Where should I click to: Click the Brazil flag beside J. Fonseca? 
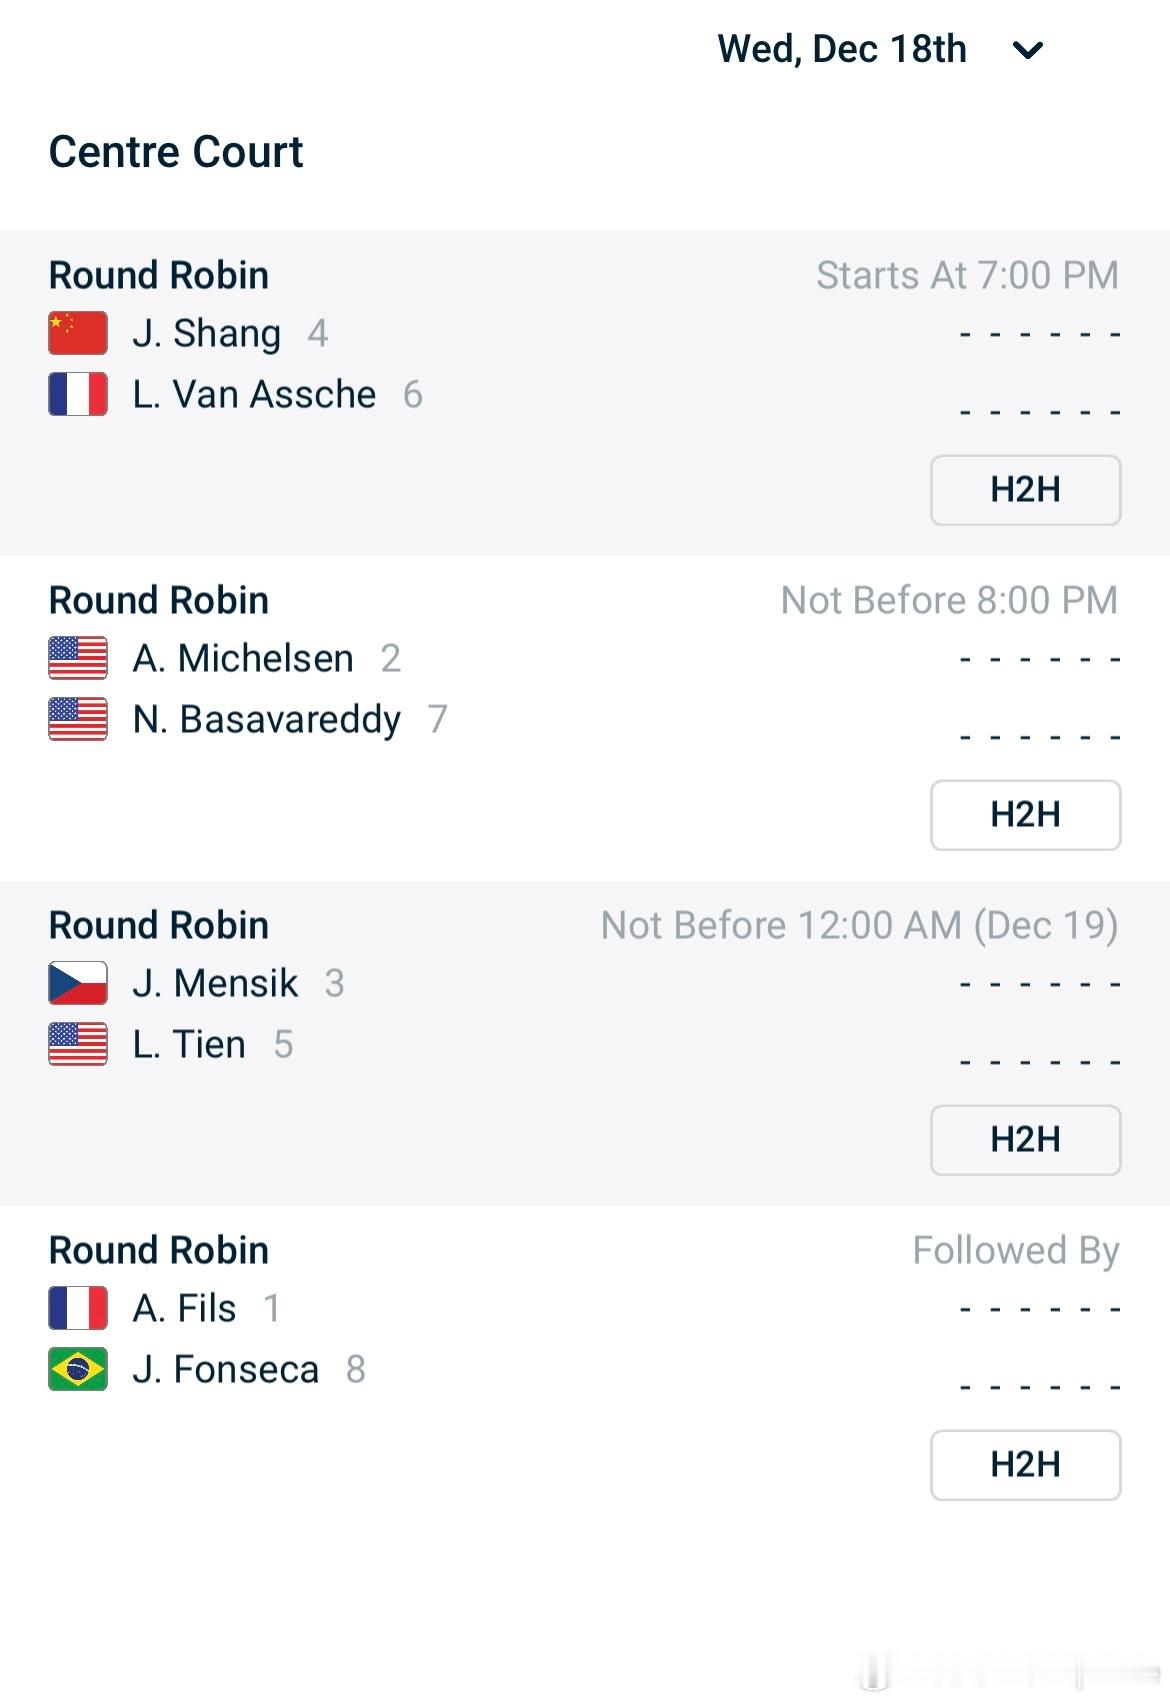click(78, 1369)
